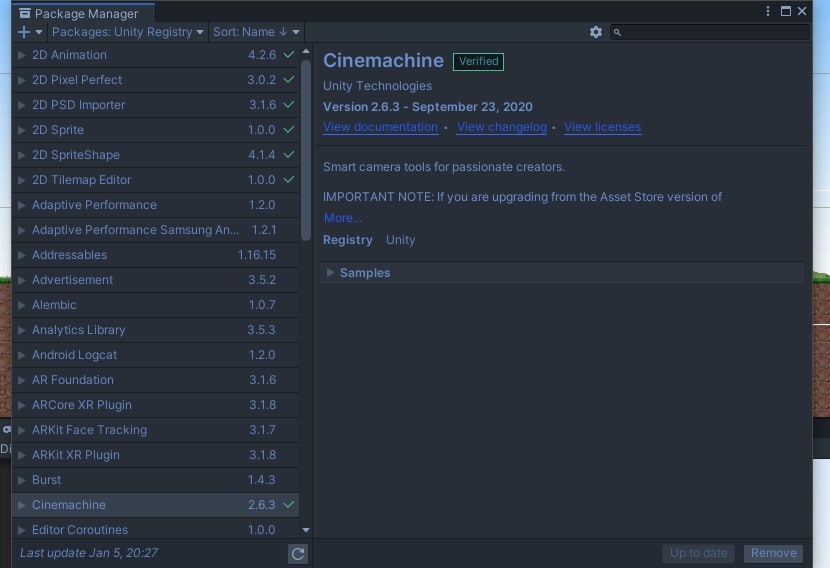Screen dimensions: 830x568
Task: Expand the Cinemachine package entry
Action: click(22, 505)
